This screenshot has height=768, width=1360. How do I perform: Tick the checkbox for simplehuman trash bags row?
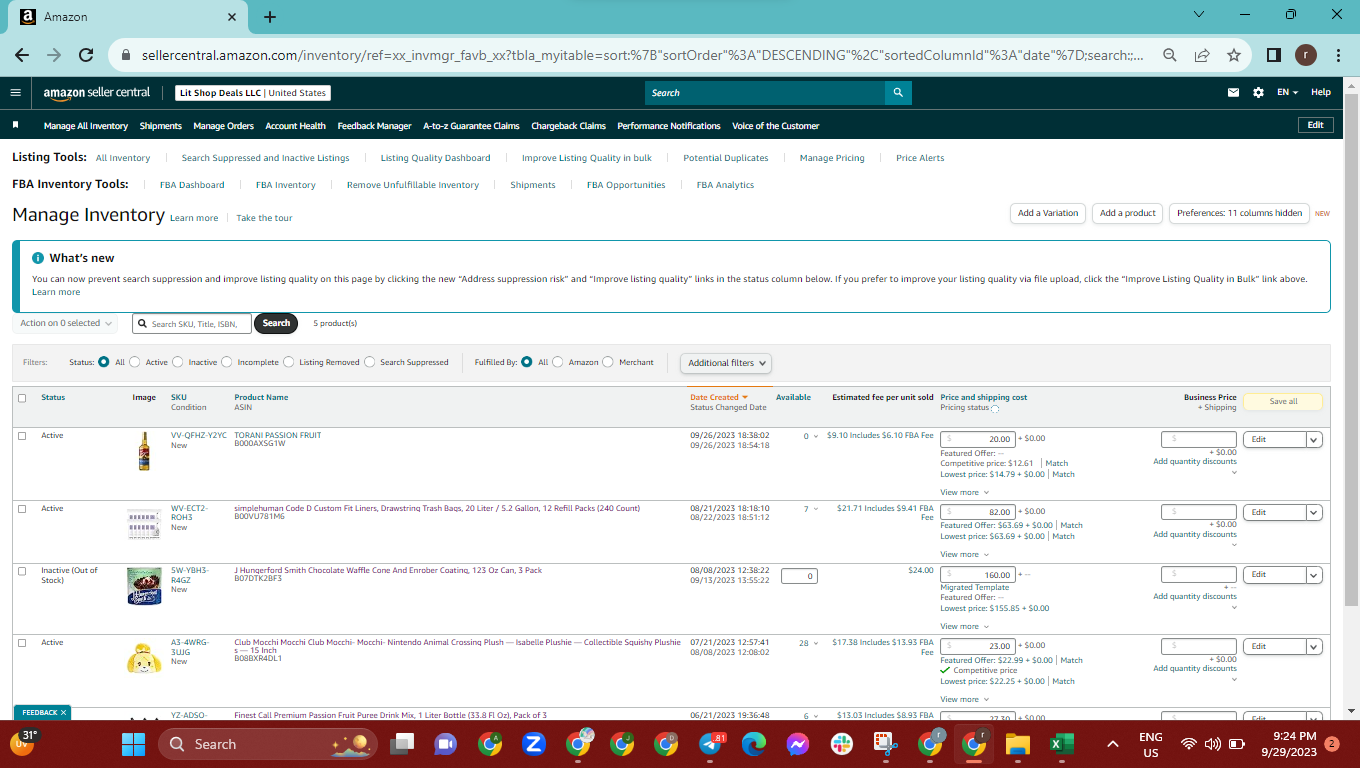pos(22,509)
